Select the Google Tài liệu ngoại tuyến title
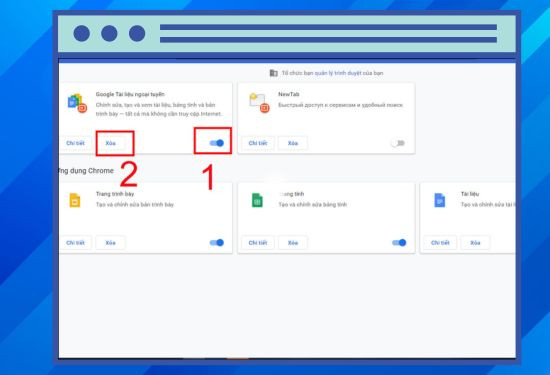This screenshot has width=550, height=375. tap(130, 94)
